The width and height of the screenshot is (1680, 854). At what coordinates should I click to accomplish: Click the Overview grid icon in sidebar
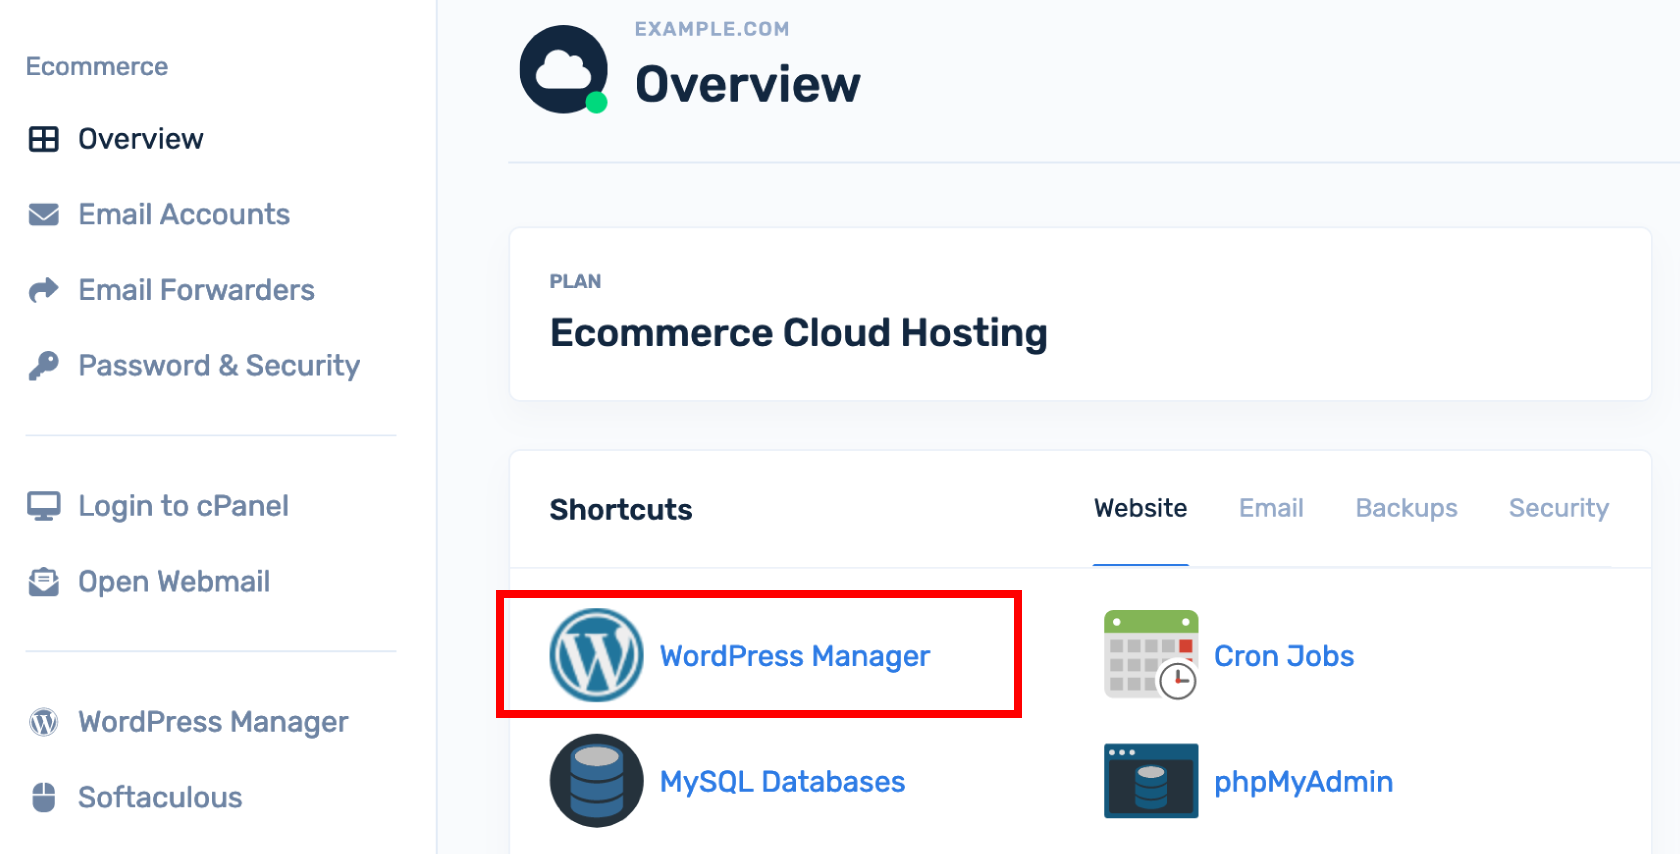tap(44, 139)
